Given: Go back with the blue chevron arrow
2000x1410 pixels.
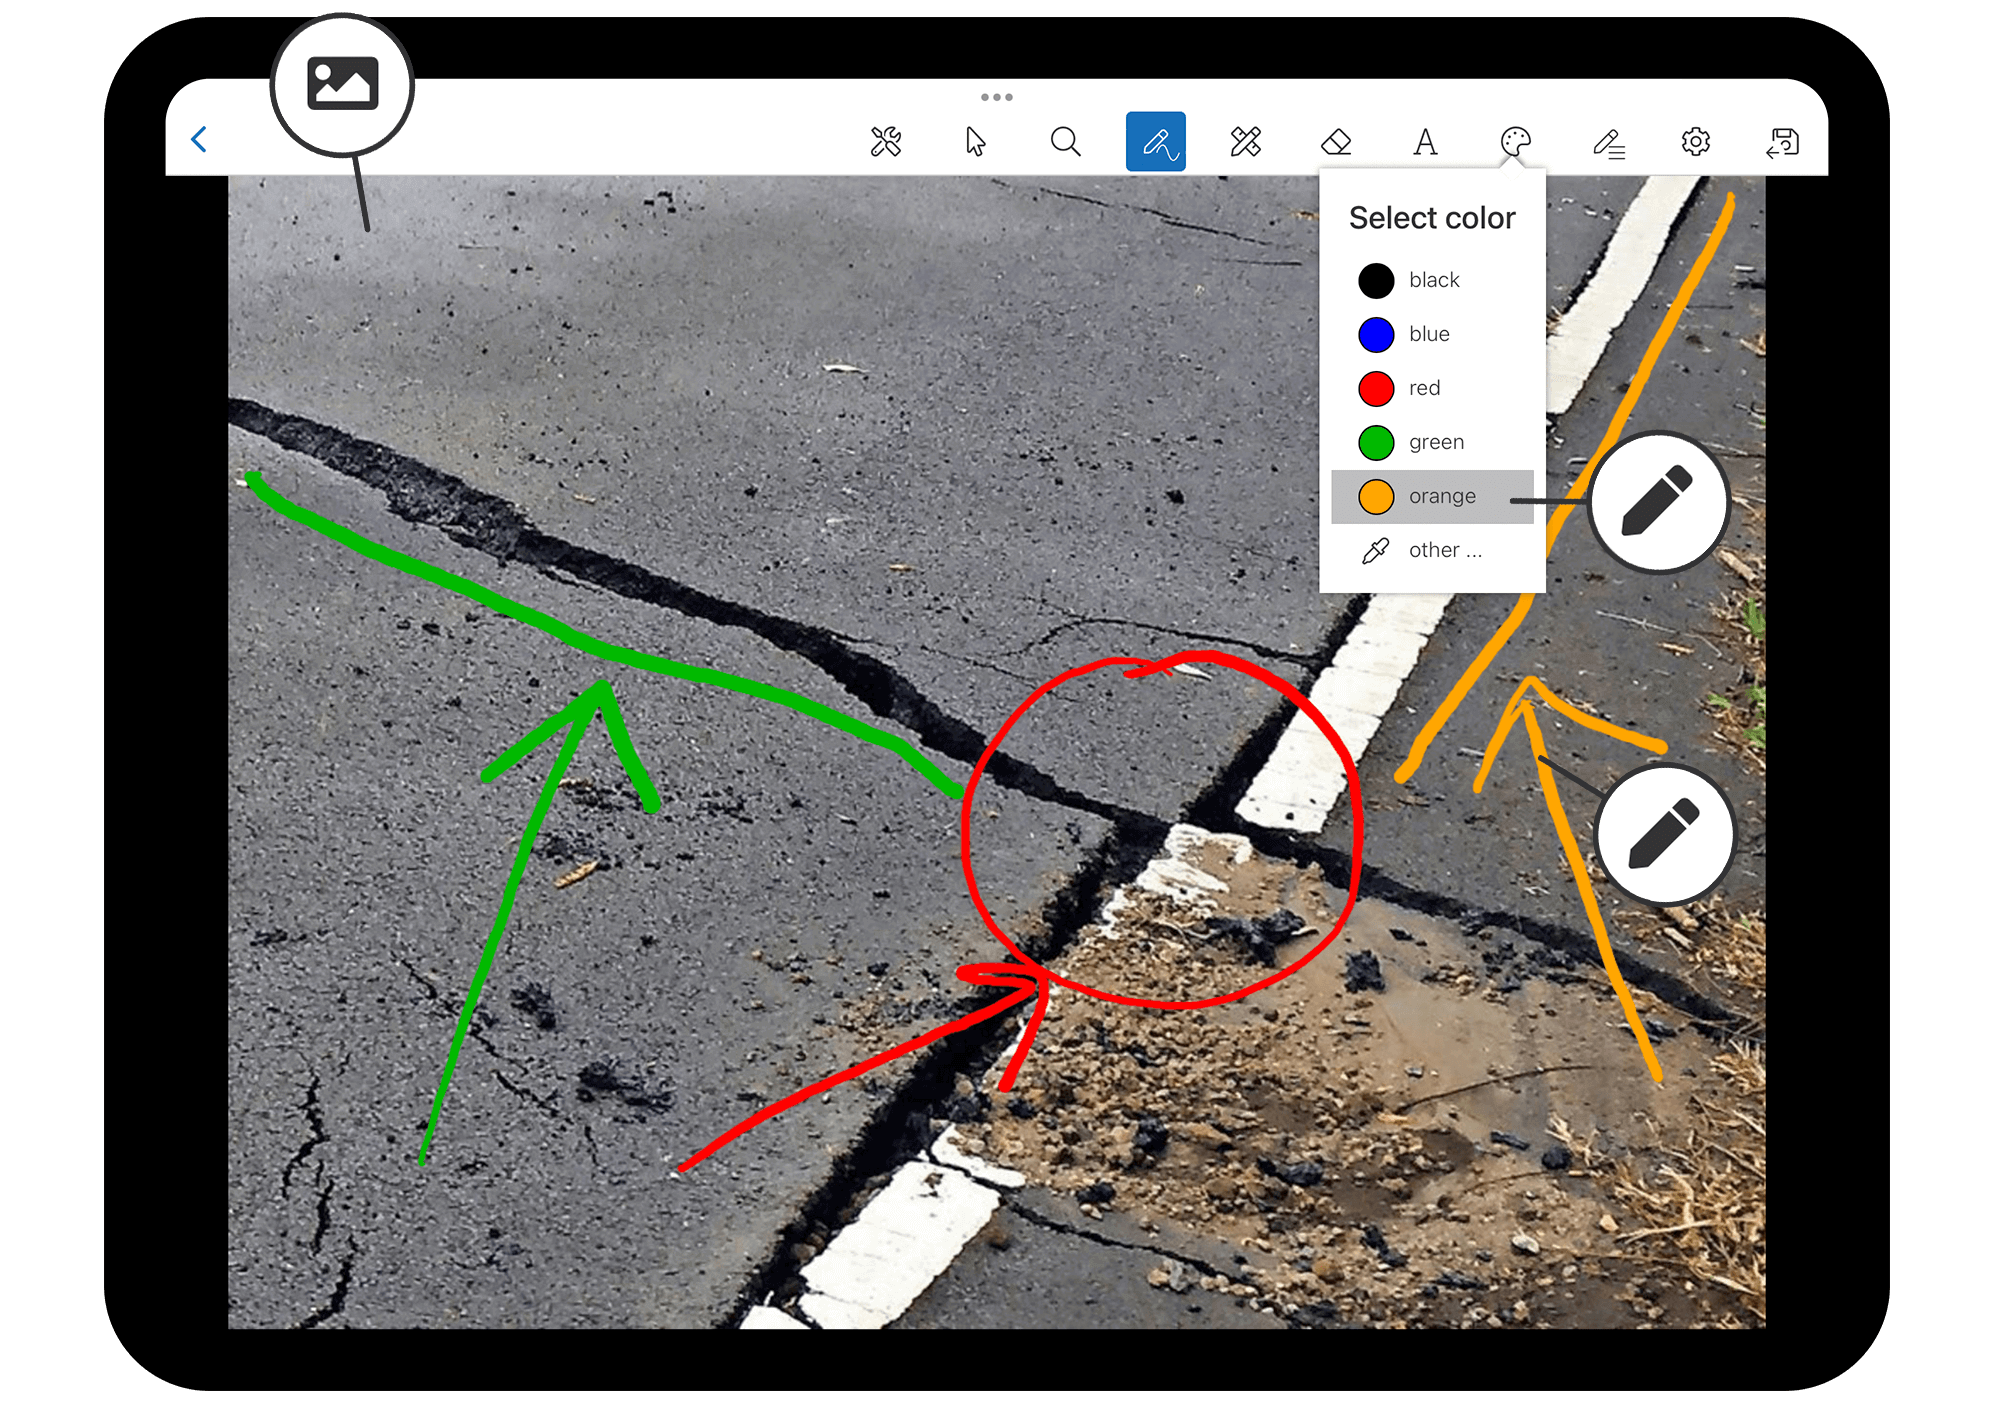Looking at the screenshot, I should pos(199,139).
